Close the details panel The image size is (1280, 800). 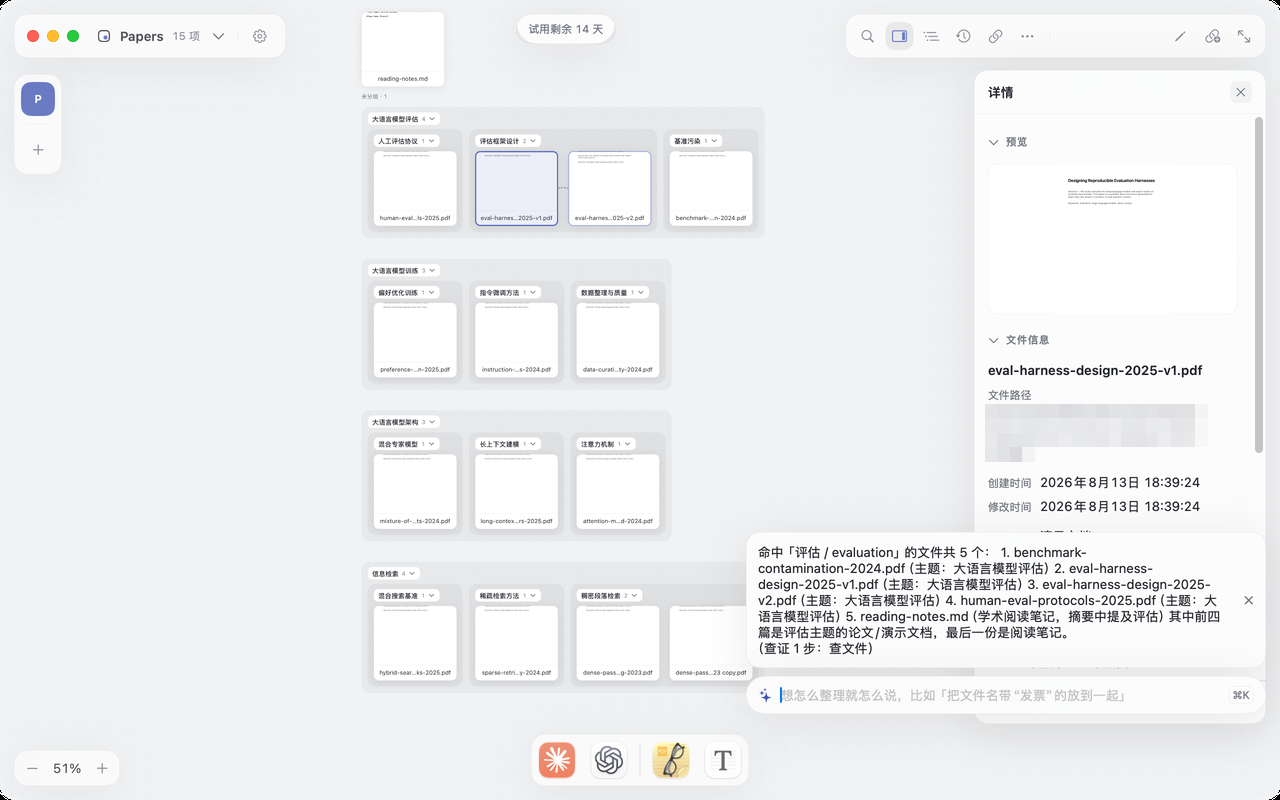(1241, 92)
